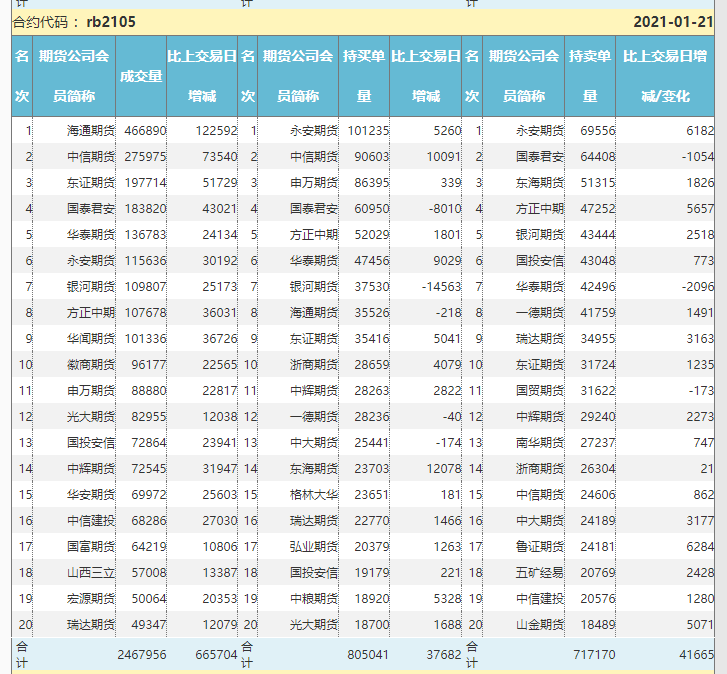Click 弘业期货 in long ranking

(x=314, y=547)
